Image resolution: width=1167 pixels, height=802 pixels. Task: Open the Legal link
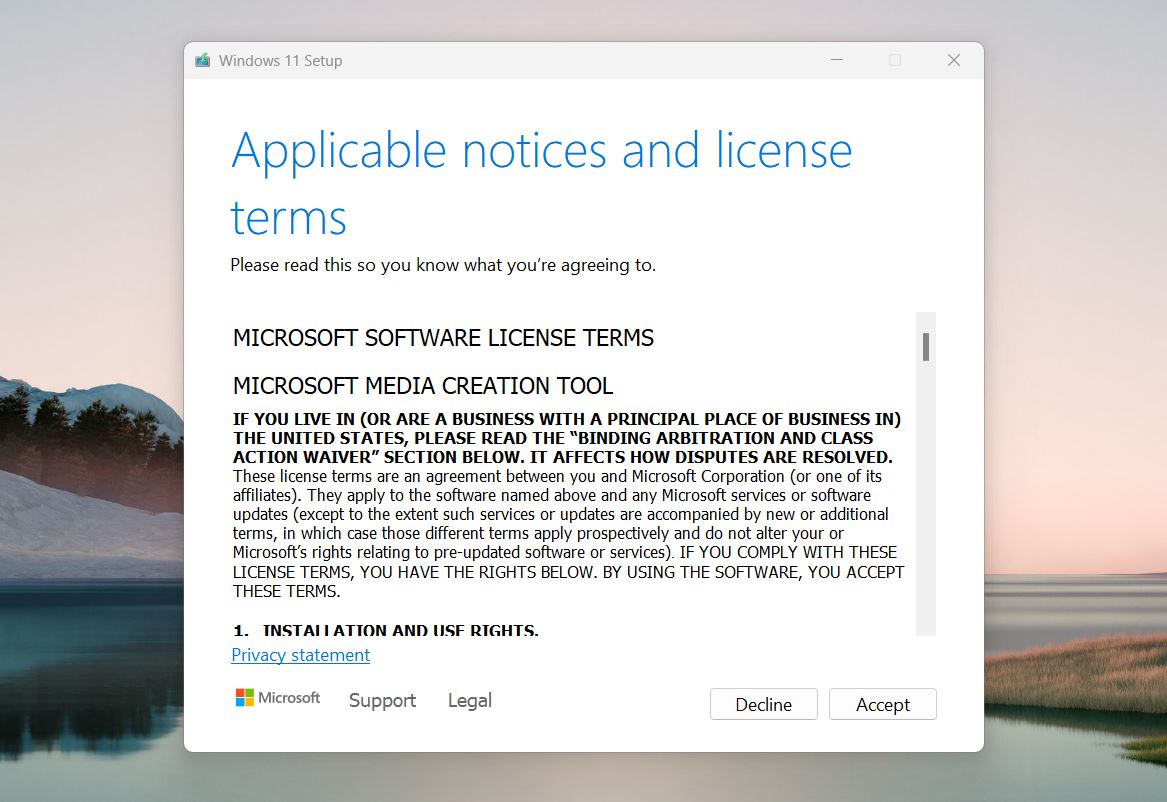[x=470, y=700]
